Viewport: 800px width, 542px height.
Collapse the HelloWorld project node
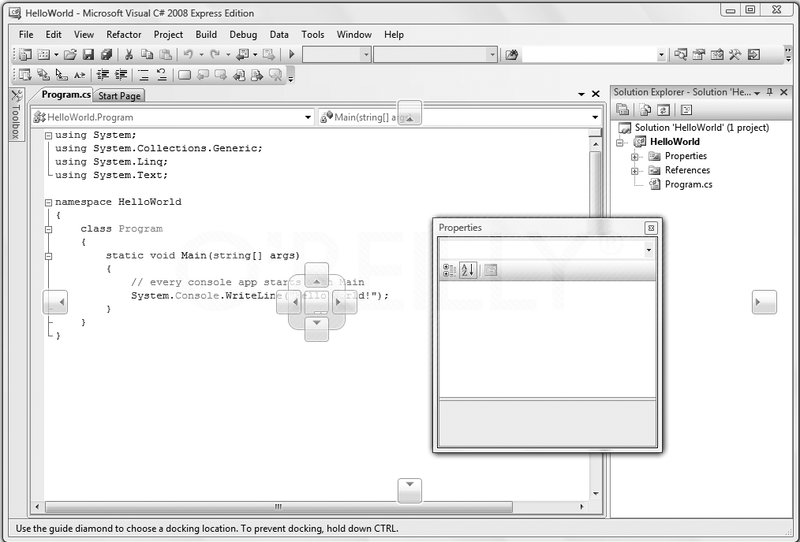[x=619, y=142]
